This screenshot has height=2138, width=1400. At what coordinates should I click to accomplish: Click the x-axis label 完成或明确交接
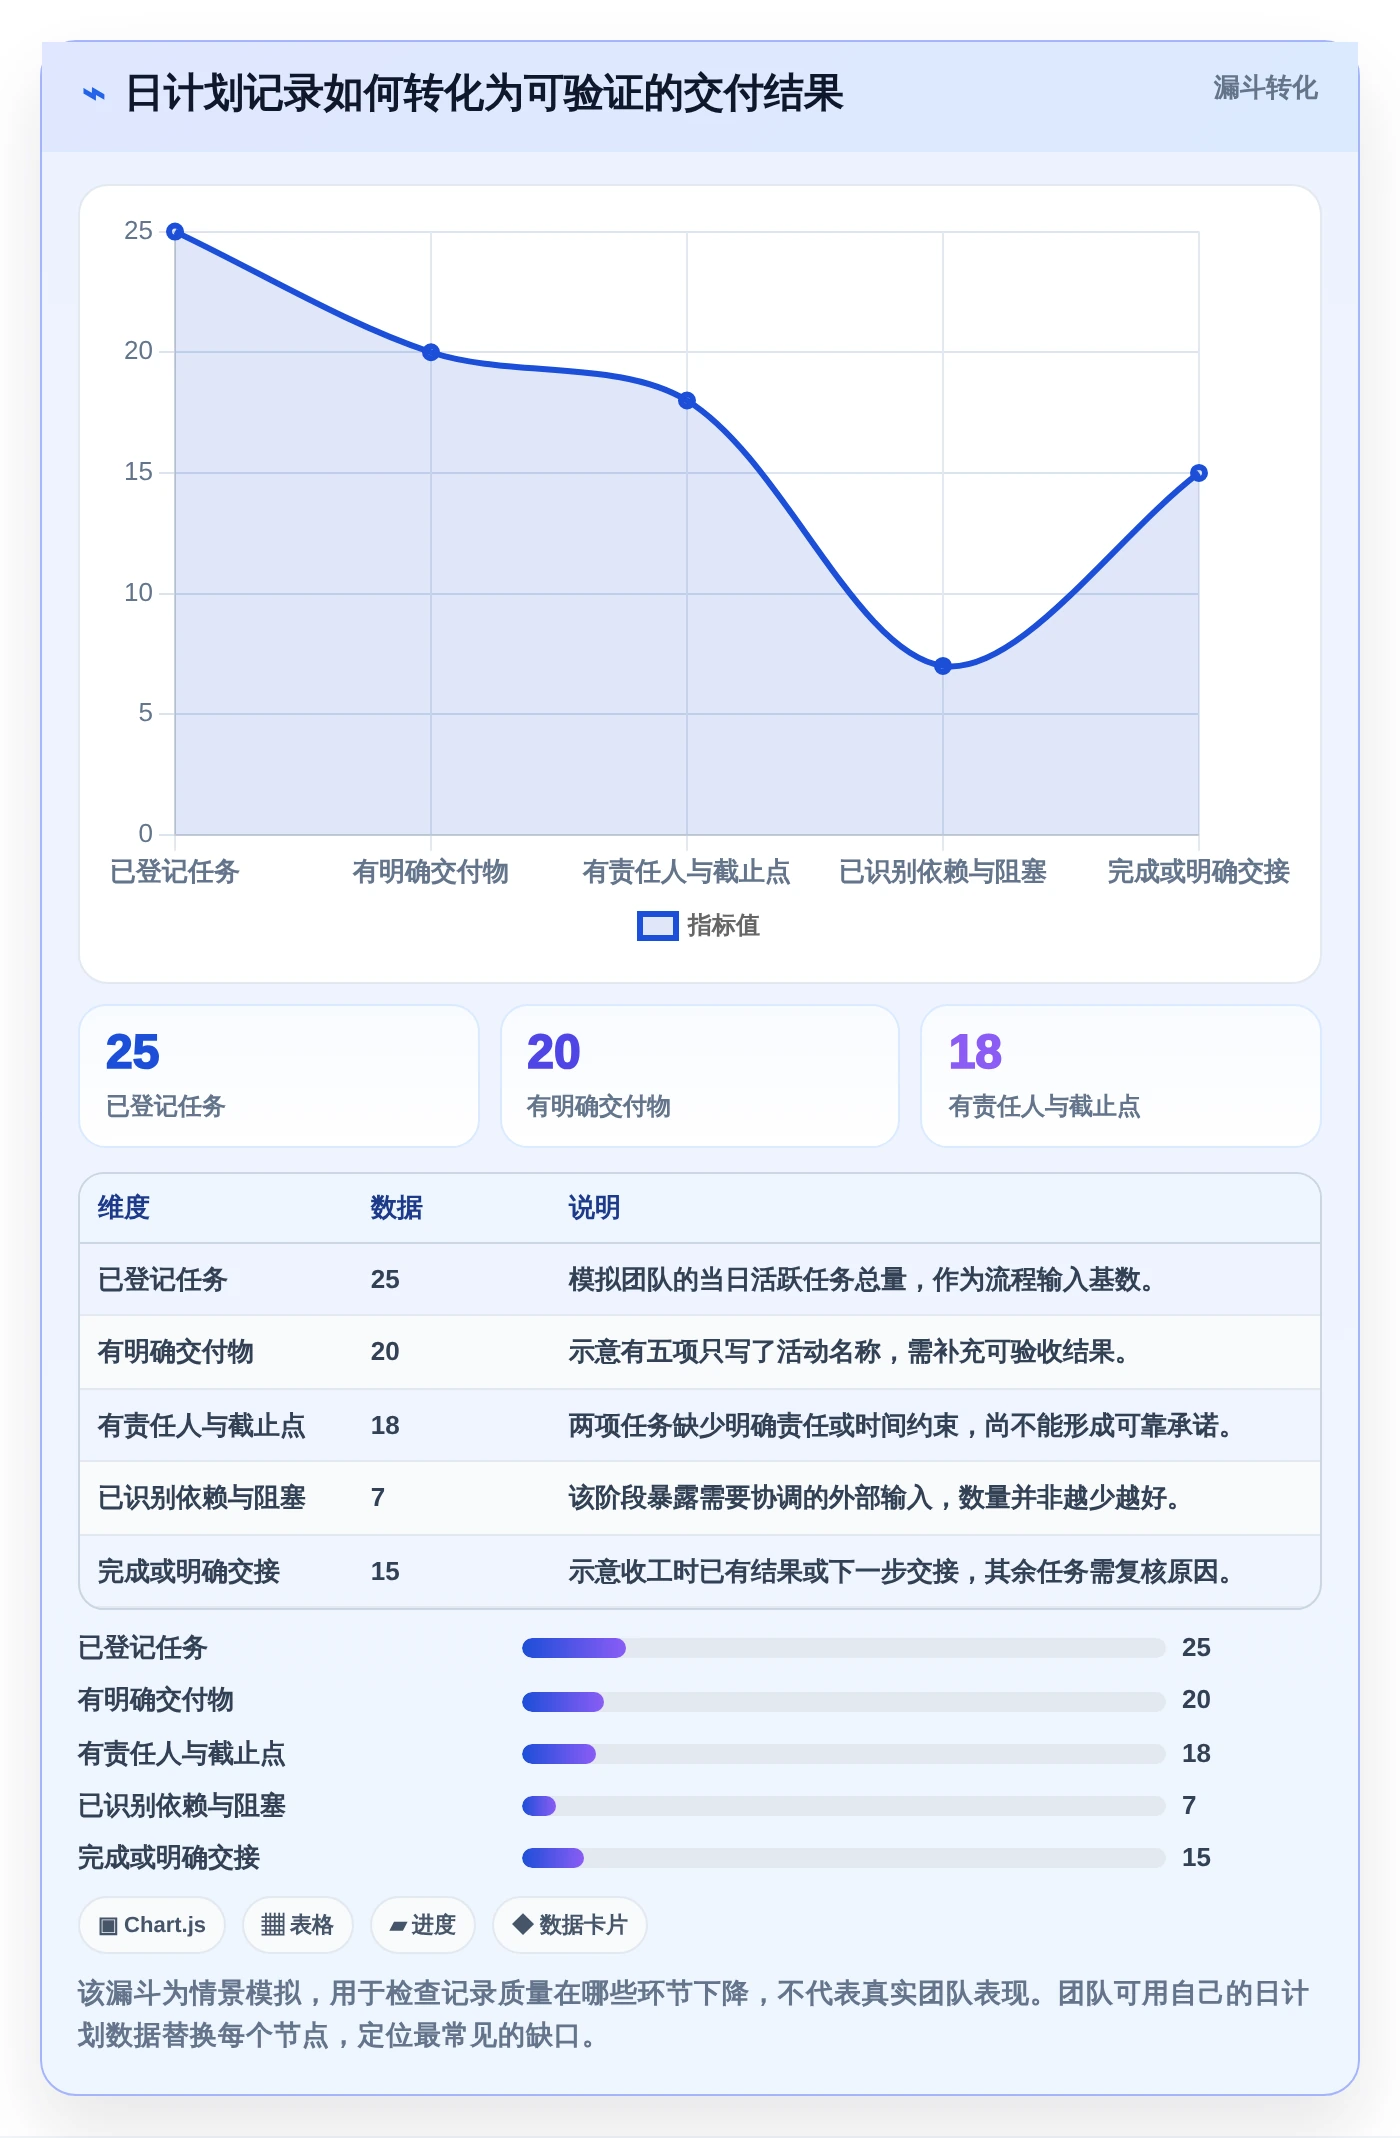[x=1199, y=872]
